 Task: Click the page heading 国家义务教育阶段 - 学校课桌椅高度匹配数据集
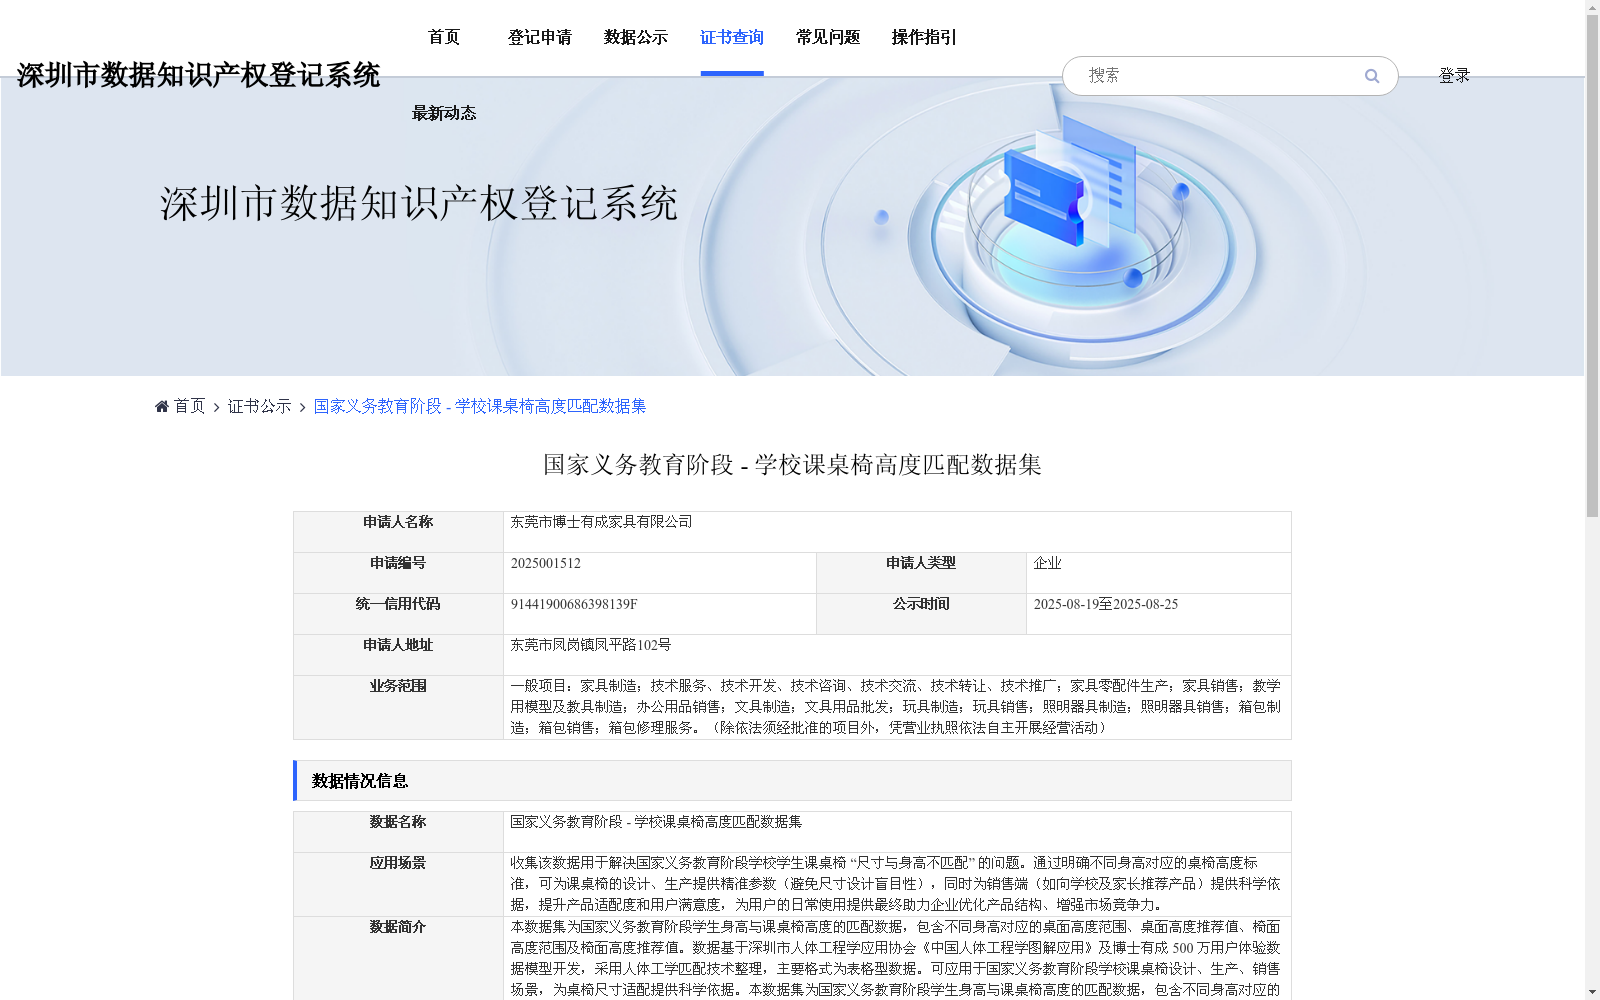pos(792,465)
